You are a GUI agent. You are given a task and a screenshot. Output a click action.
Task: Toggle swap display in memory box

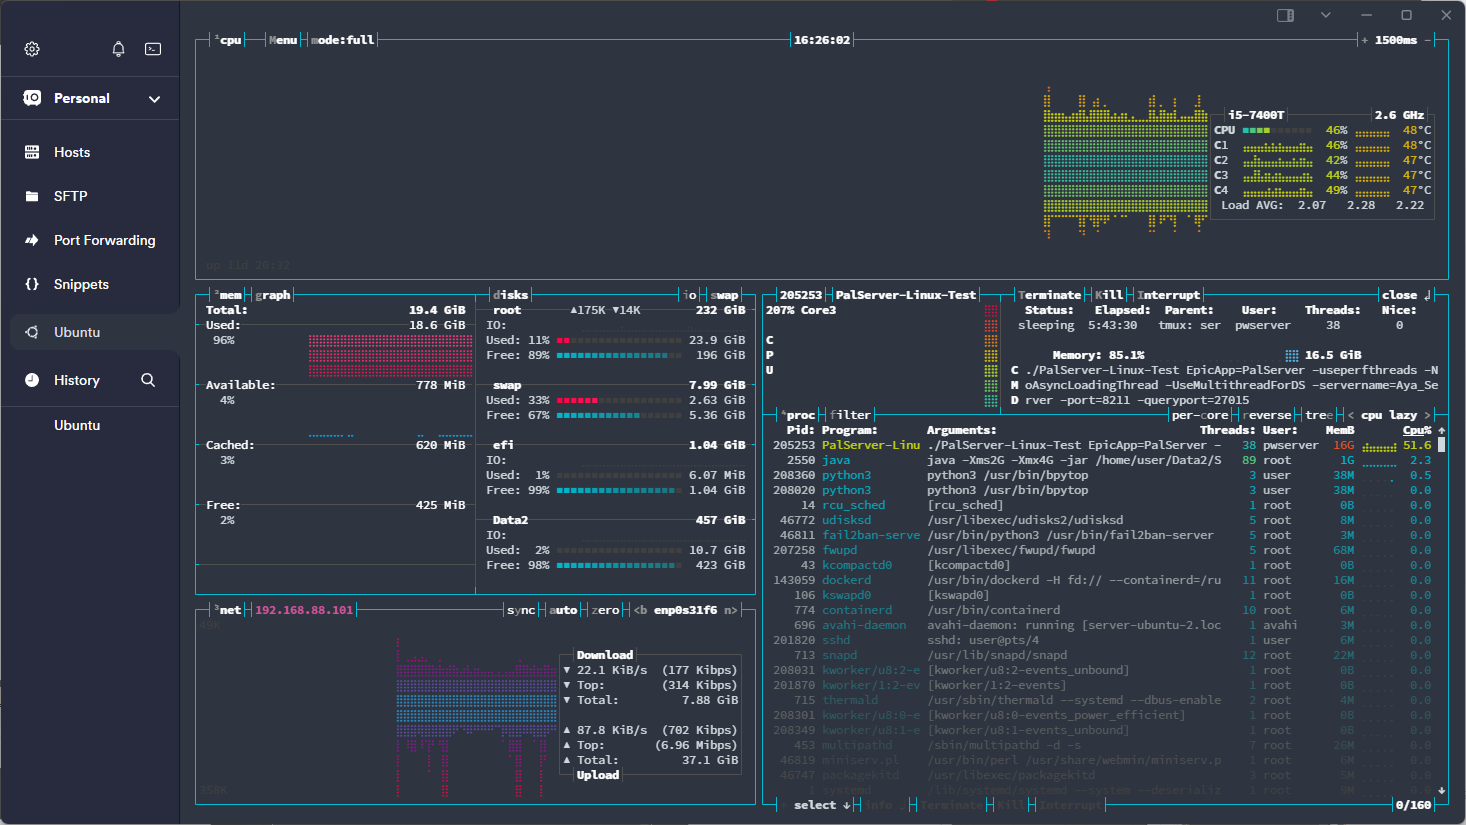pos(724,295)
